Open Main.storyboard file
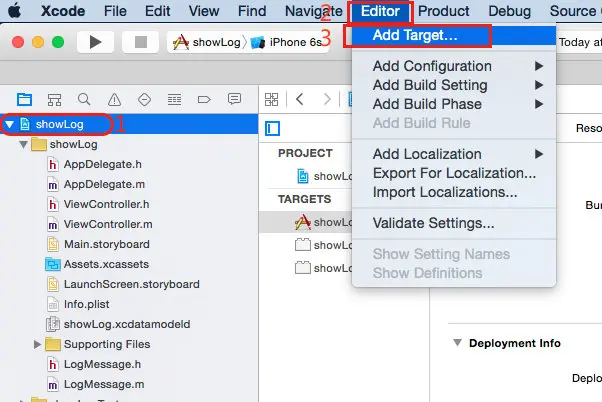The width and height of the screenshot is (602, 402). pos(107,244)
